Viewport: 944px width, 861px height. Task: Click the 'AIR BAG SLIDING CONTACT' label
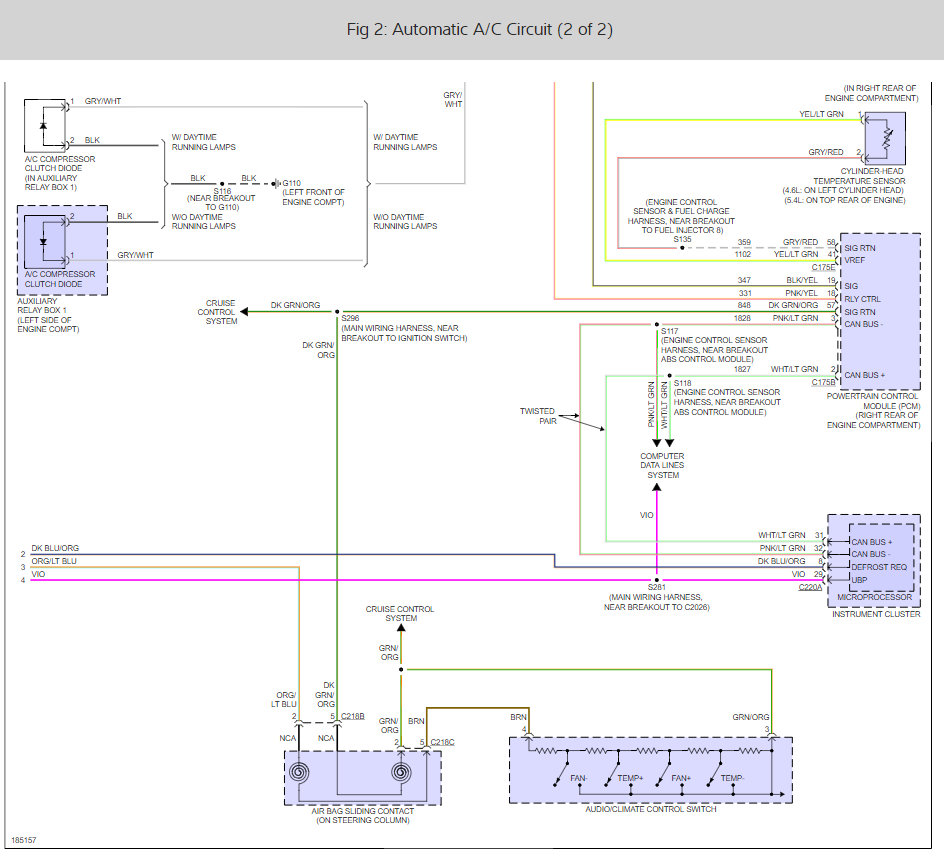362,811
